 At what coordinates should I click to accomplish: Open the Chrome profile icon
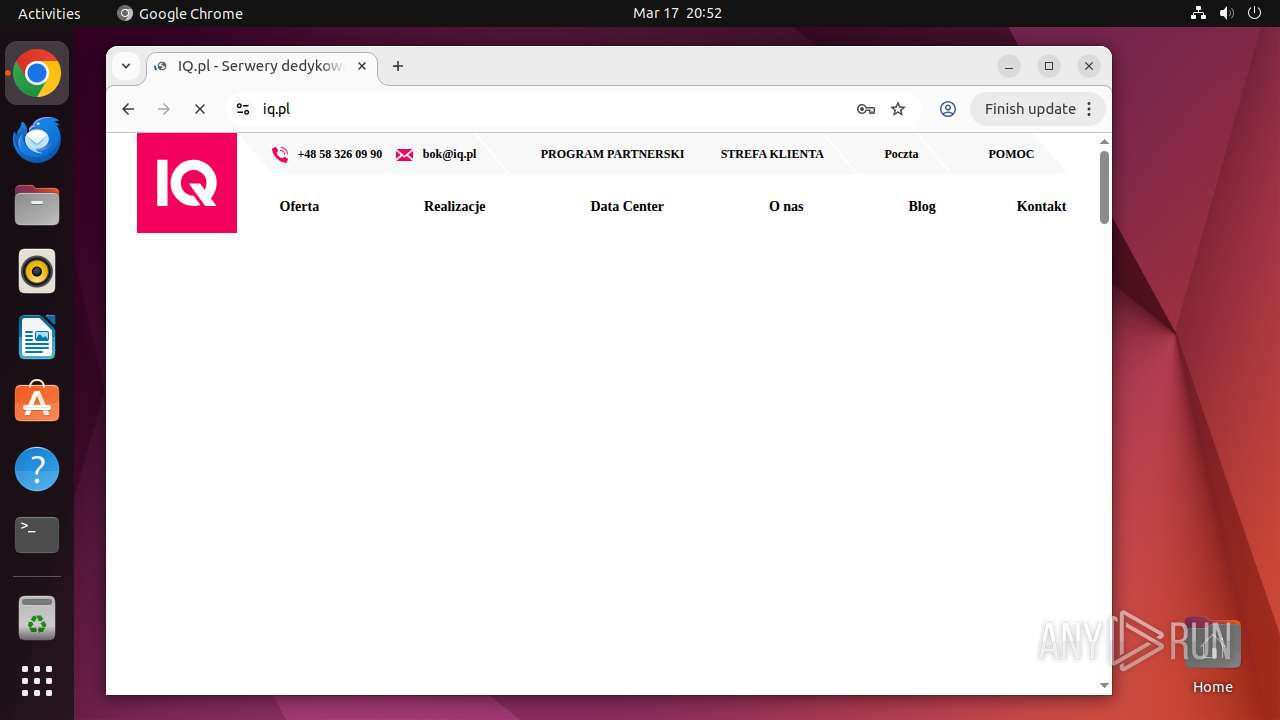pyautogui.click(x=948, y=109)
